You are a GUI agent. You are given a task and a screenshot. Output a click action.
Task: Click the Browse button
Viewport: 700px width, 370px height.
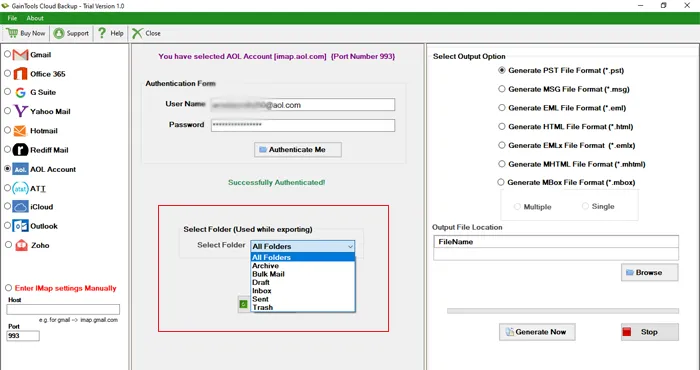tap(650, 272)
